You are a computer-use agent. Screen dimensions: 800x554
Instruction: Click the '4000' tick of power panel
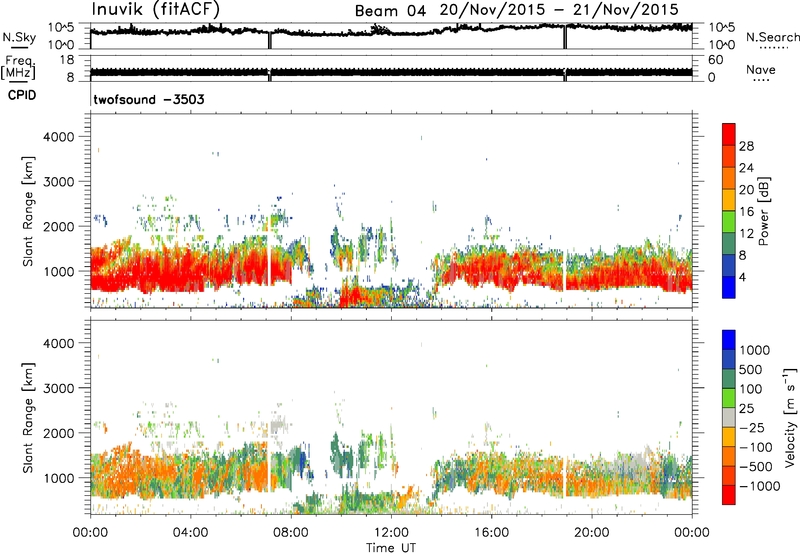[x=59, y=137]
